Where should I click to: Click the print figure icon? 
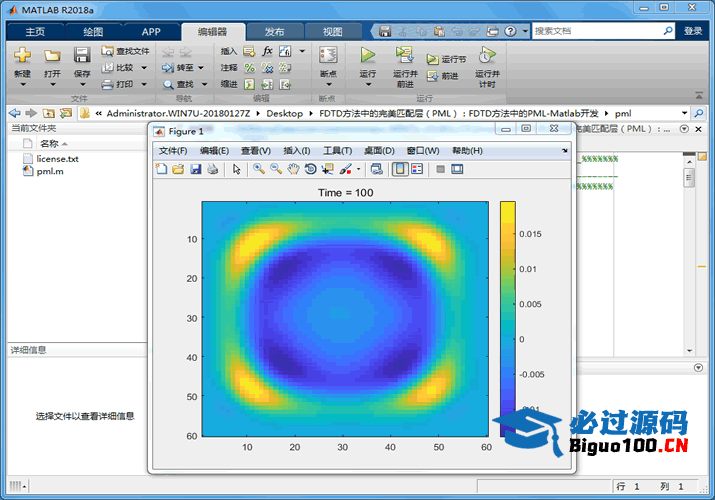tap(212, 169)
